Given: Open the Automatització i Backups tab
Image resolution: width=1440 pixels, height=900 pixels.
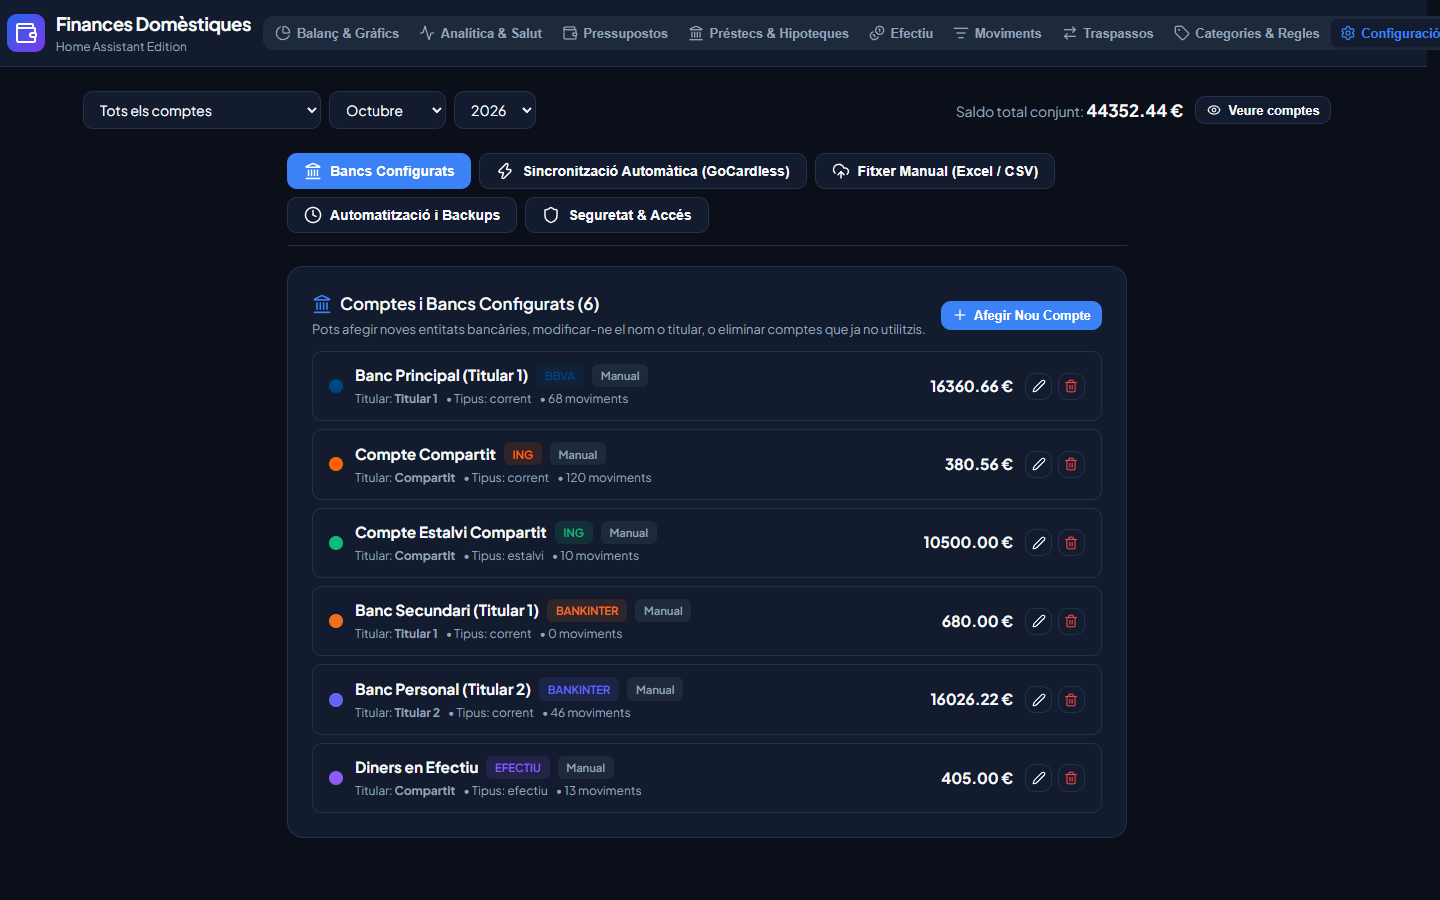Looking at the screenshot, I should coord(402,215).
